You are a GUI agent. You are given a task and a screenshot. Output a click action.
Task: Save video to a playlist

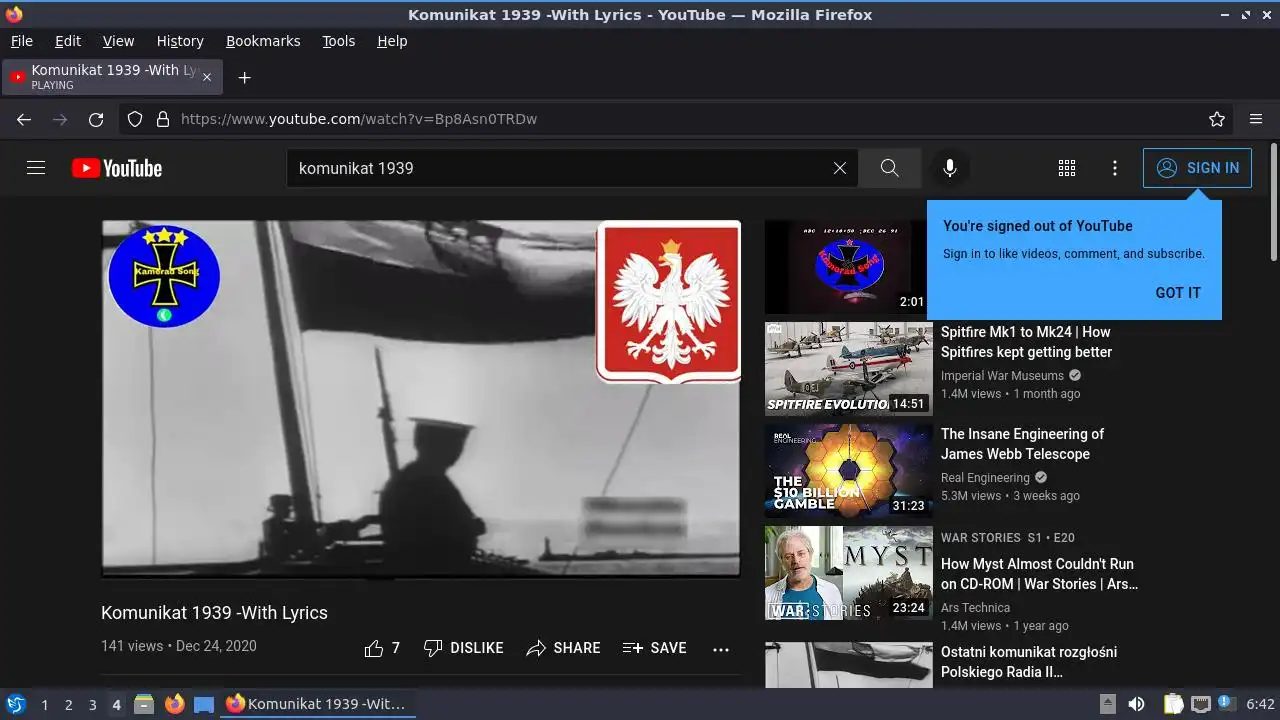coord(654,648)
